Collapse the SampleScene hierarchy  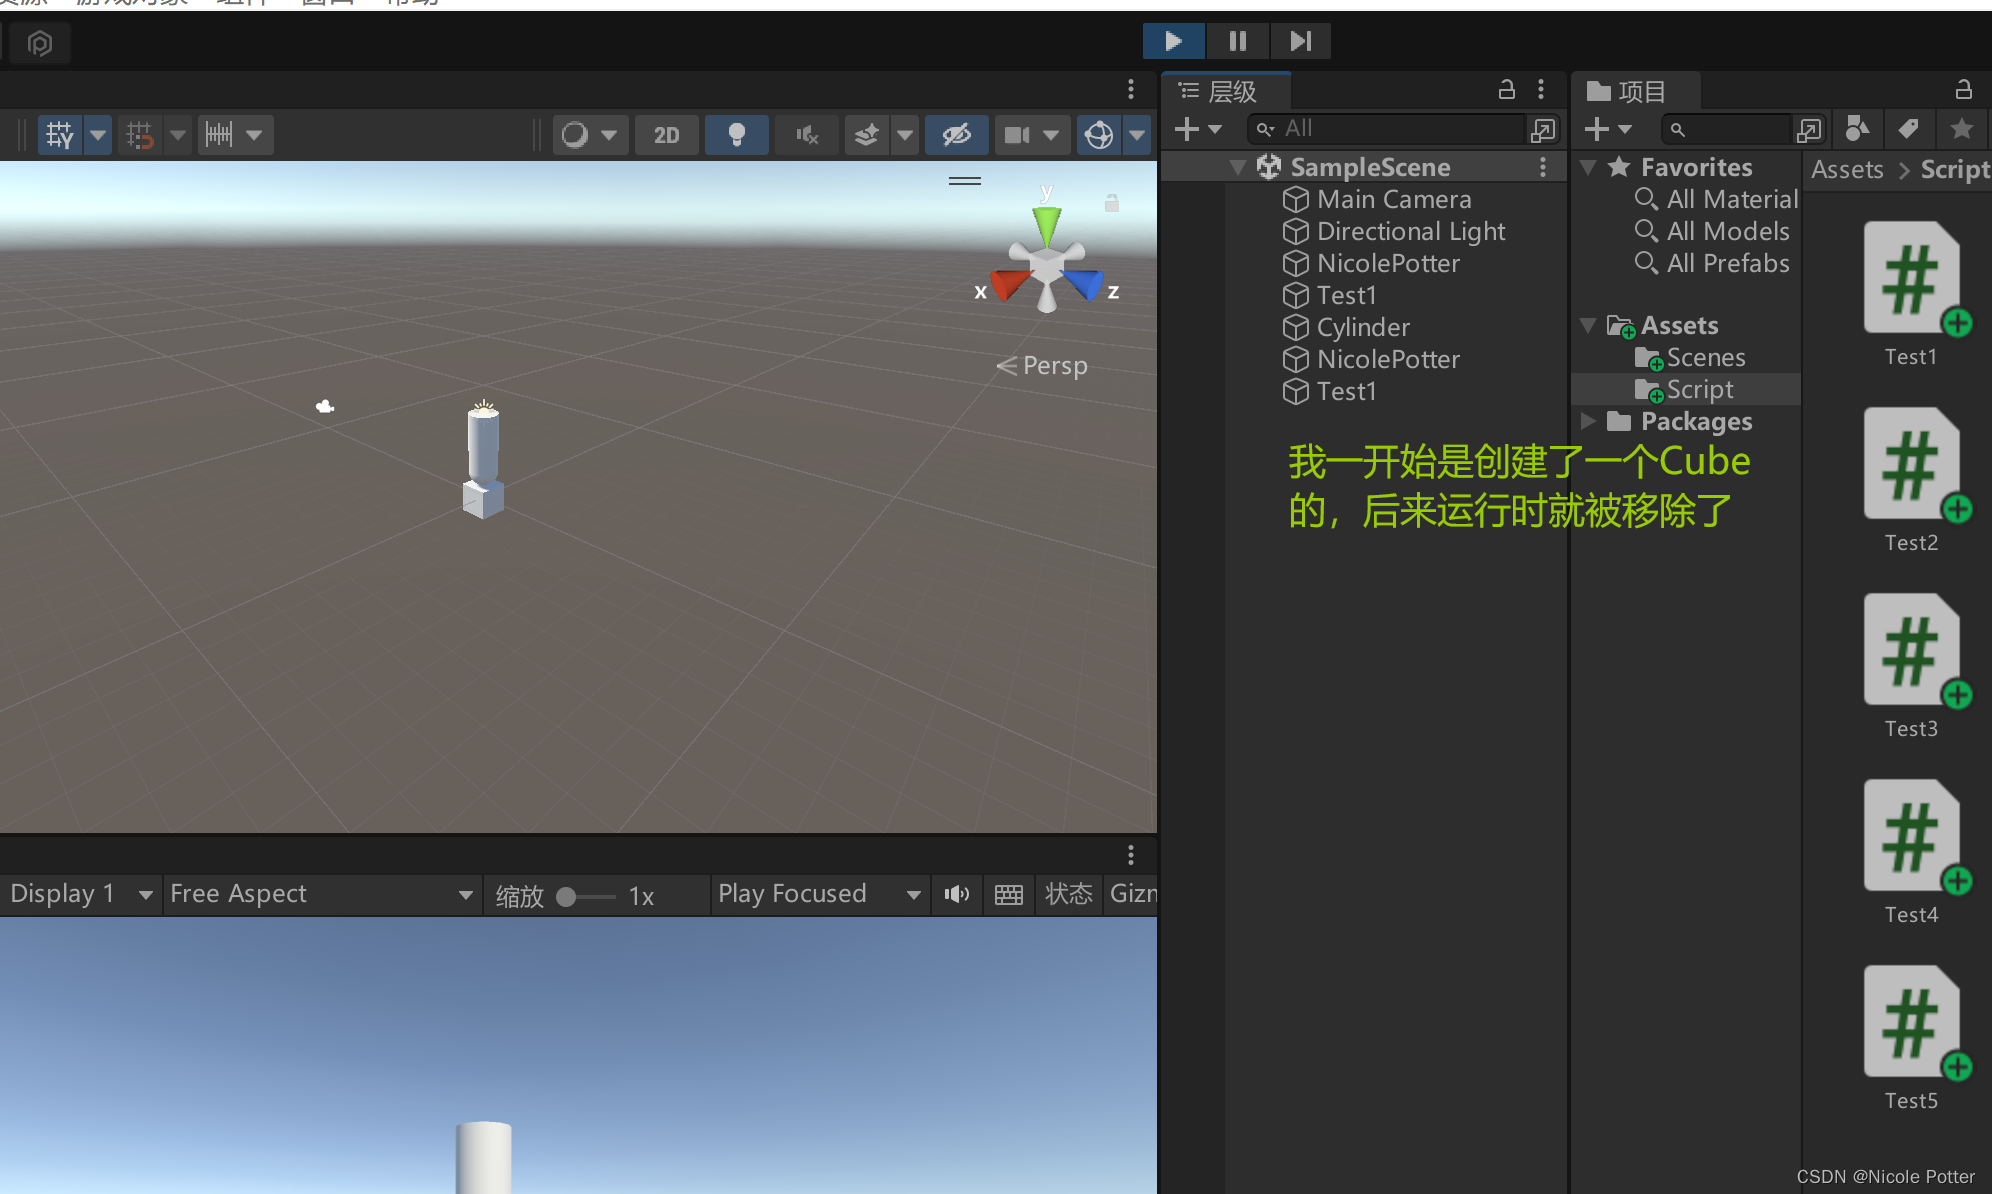click(x=1238, y=167)
